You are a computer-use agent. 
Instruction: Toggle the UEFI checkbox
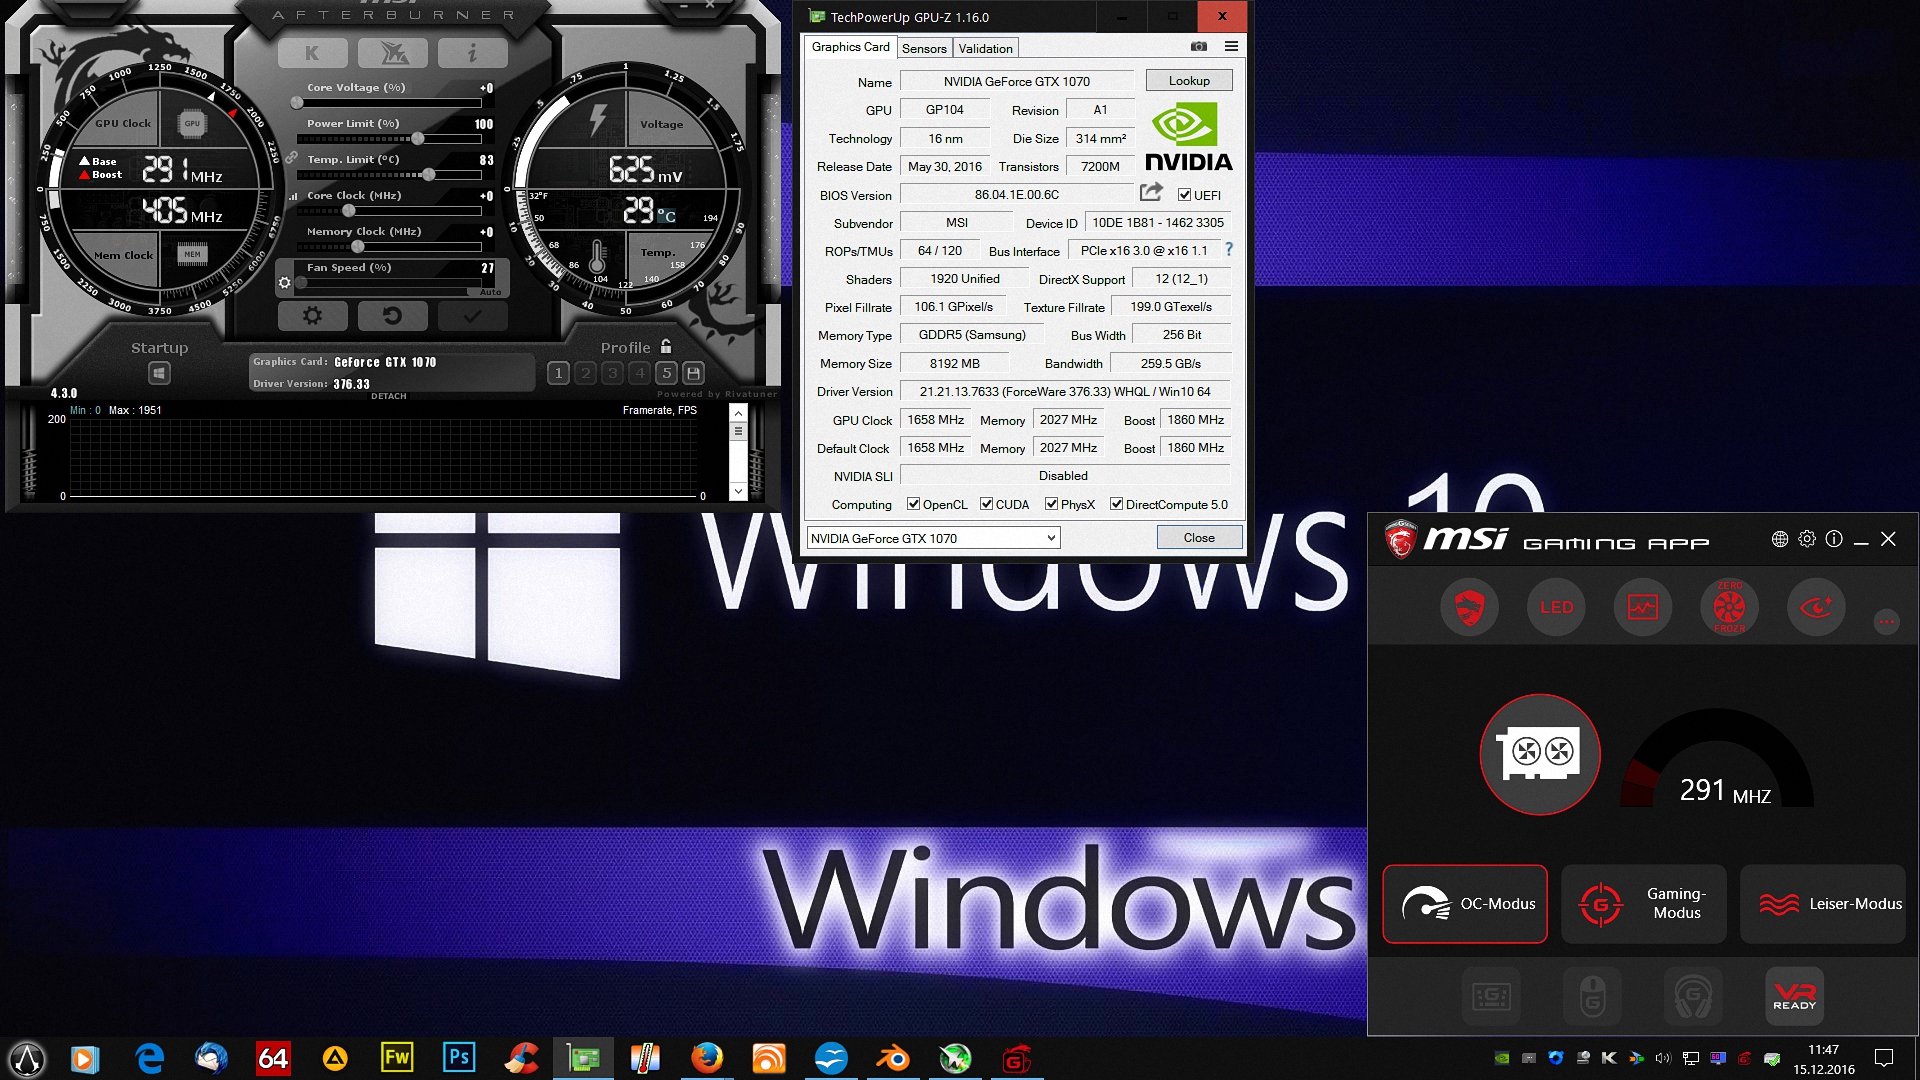(x=1184, y=195)
